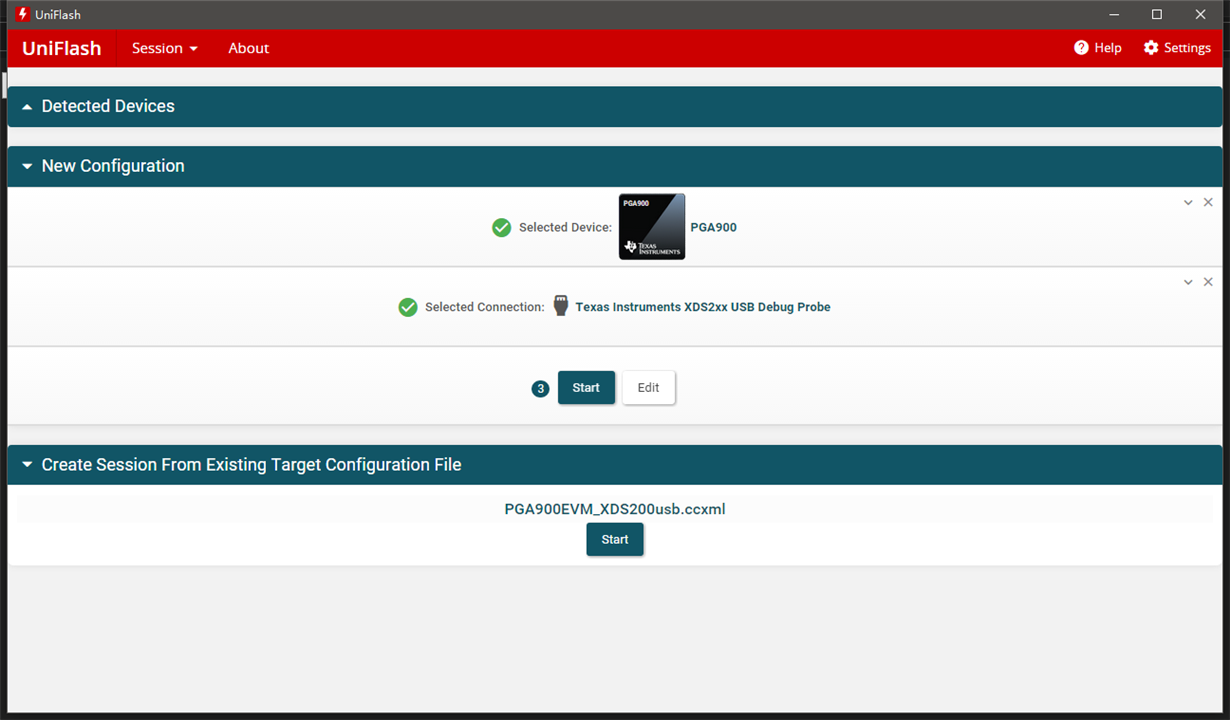
Task: Start the new configuration session
Action: tap(586, 388)
